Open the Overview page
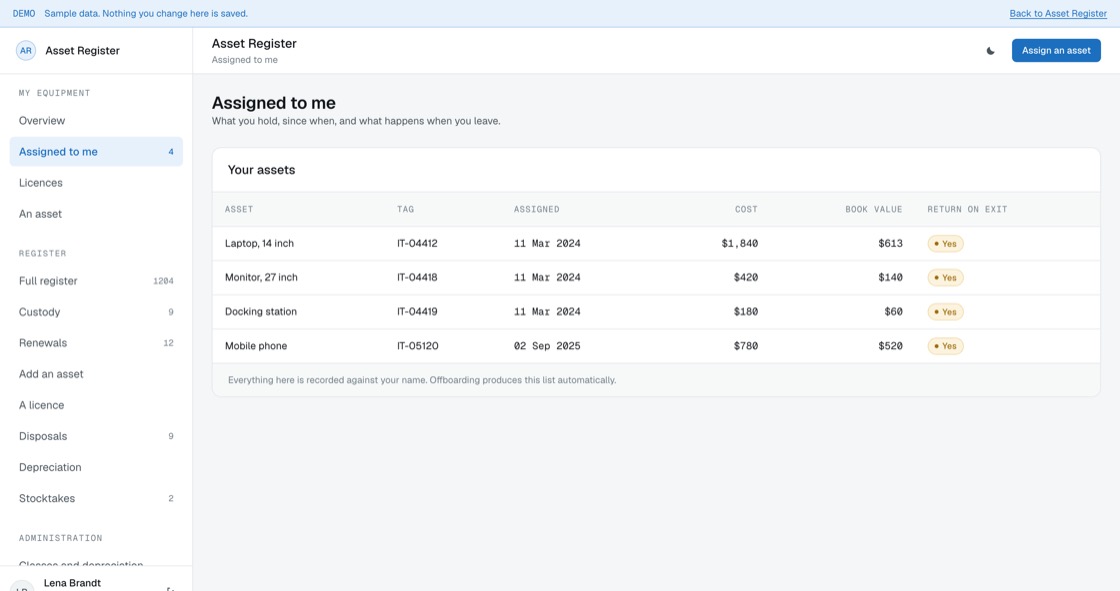The width and height of the screenshot is (1120, 591). point(96,121)
